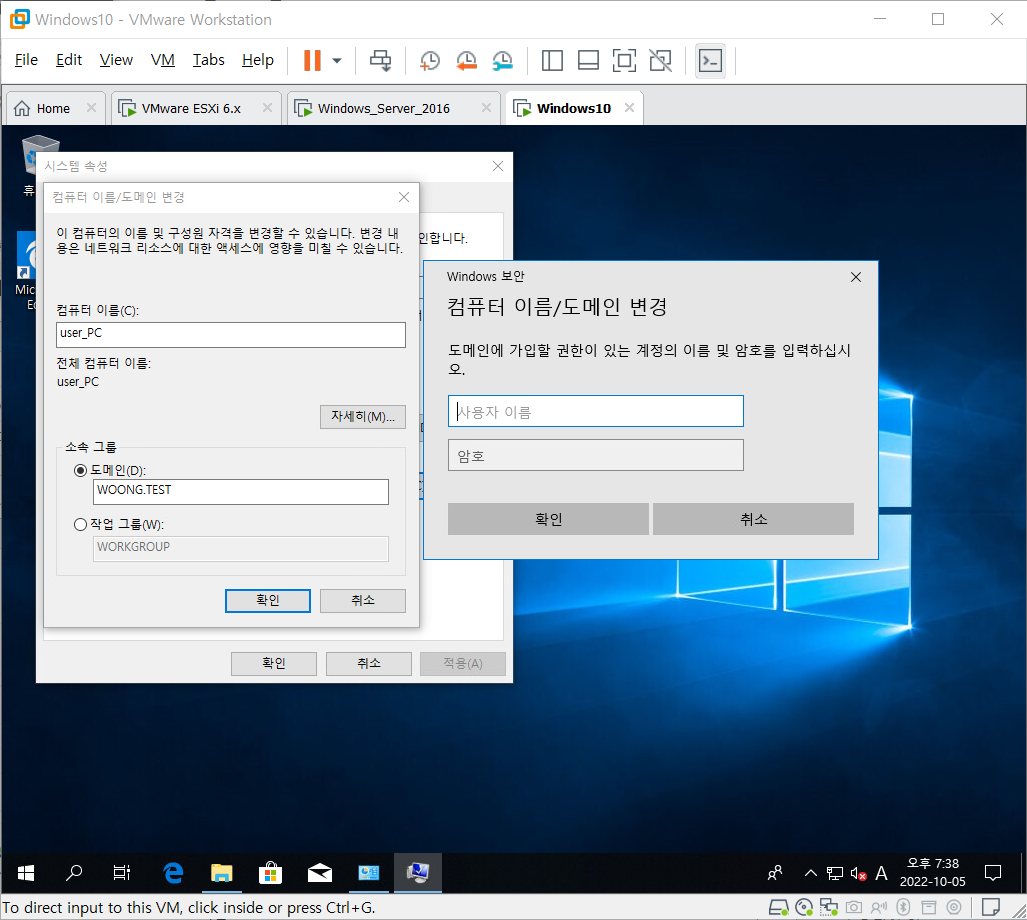Select the 도메인(D) radio button
1027x920 pixels.
tap(81, 471)
